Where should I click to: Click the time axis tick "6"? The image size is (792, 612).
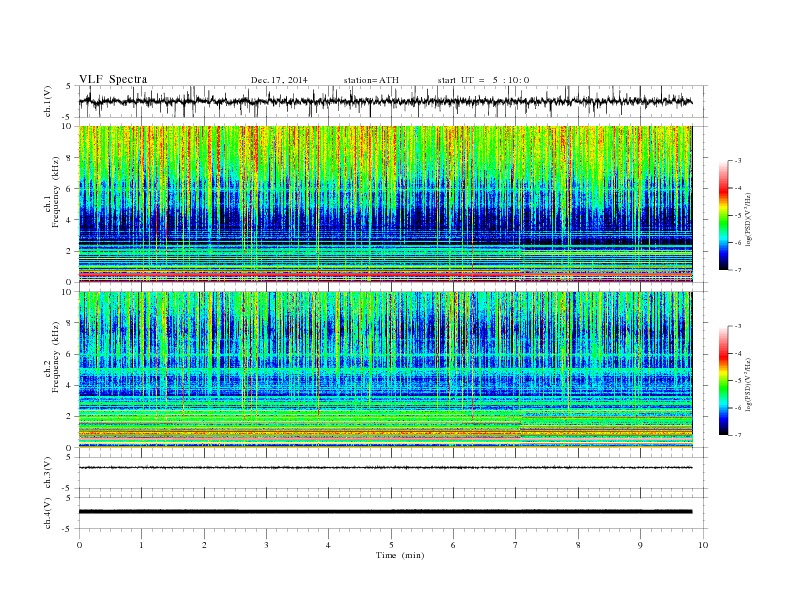(x=453, y=545)
